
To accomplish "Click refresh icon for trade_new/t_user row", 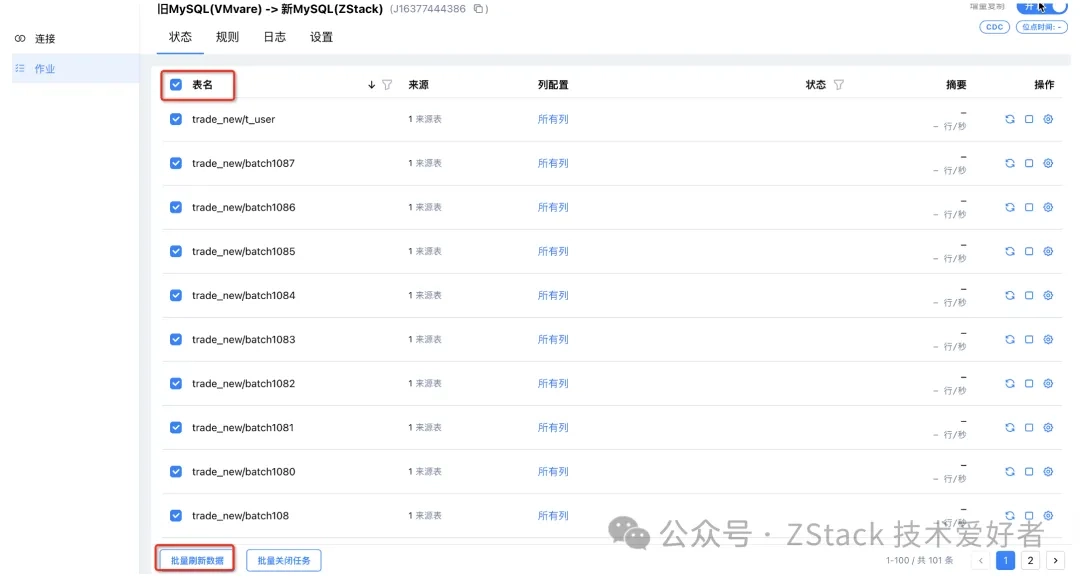I will click(1009, 119).
